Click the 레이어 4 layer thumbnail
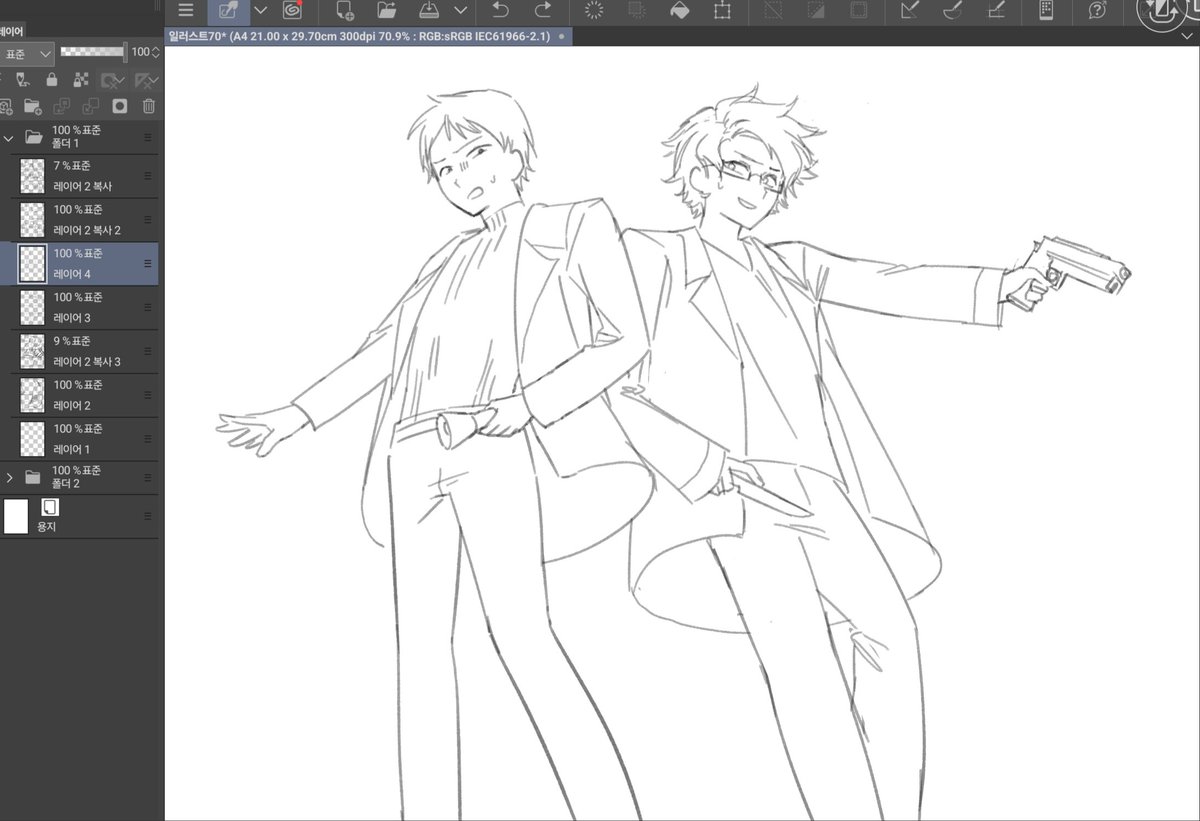This screenshot has width=1200, height=821. click(x=33, y=265)
